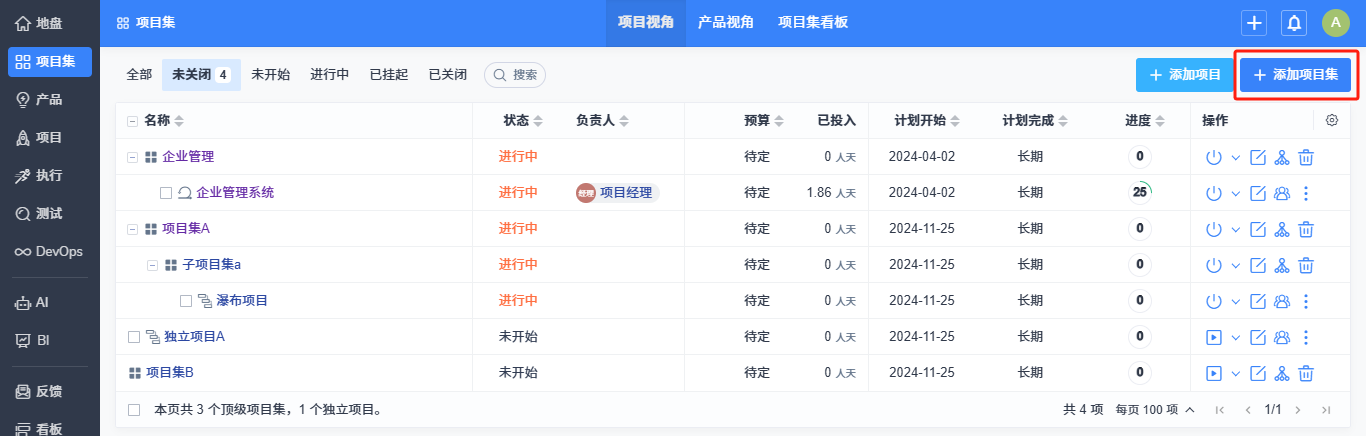1366x436 pixels.
Task: Filter by 全部
Action: 139,75
